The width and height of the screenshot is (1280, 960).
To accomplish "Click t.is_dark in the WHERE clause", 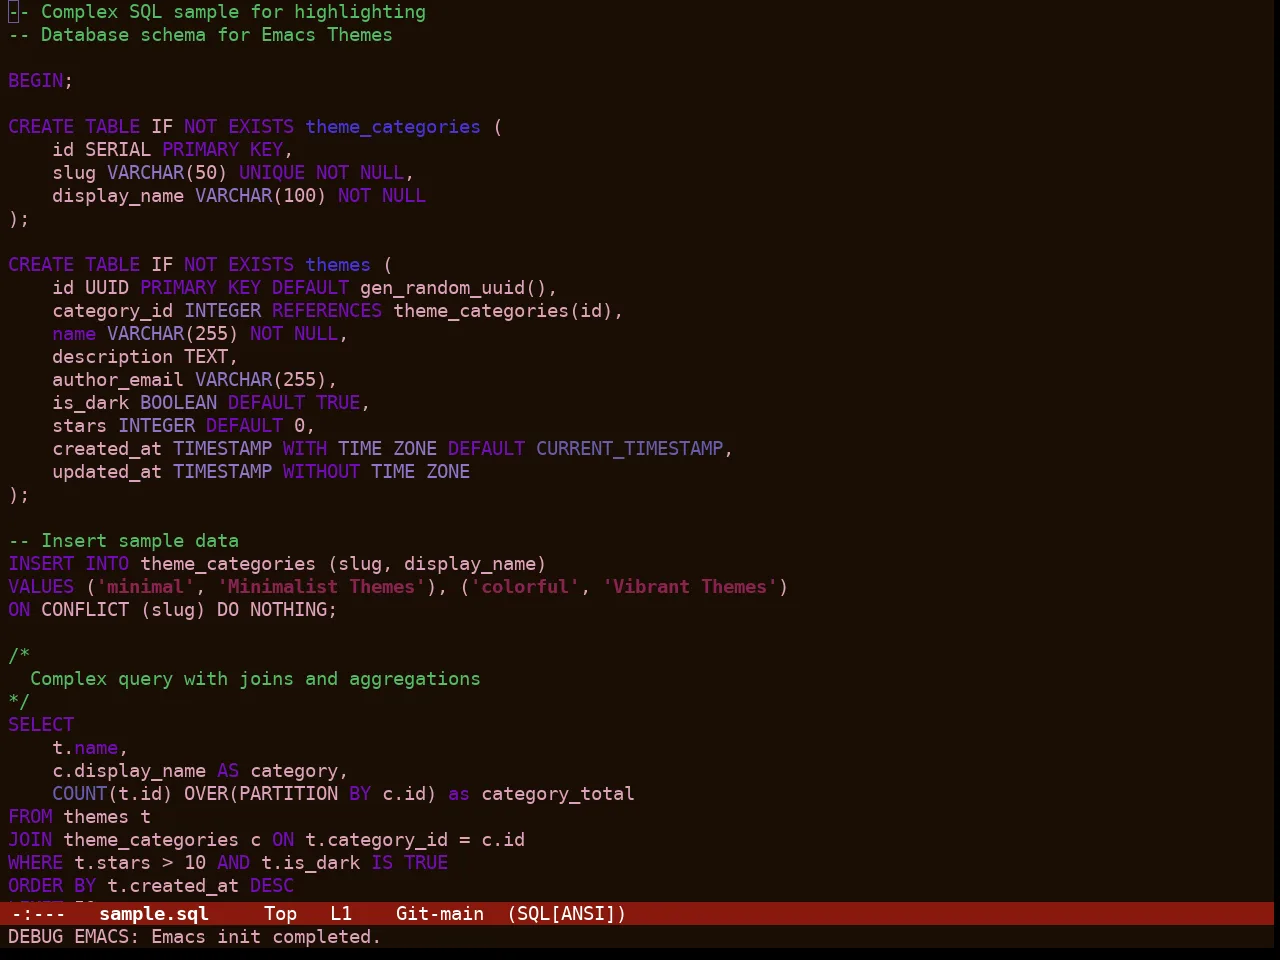I will click(310, 862).
